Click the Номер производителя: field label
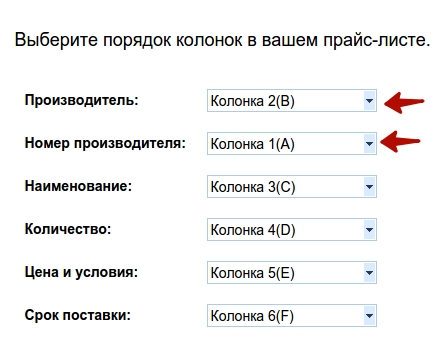 pyautogui.click(x=105, y=143)
